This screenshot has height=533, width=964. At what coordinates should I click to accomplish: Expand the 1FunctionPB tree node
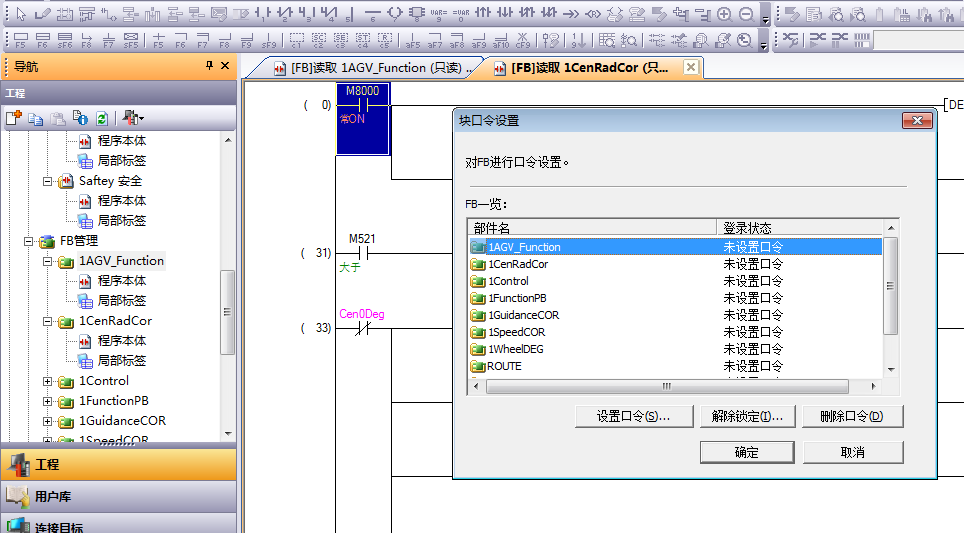[47, 401]
